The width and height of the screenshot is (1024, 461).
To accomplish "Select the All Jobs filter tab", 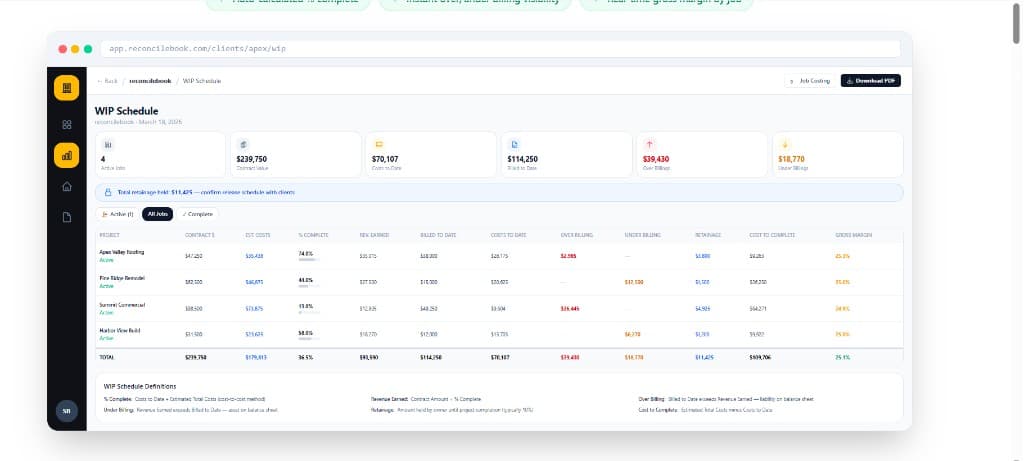I will 158,213.
